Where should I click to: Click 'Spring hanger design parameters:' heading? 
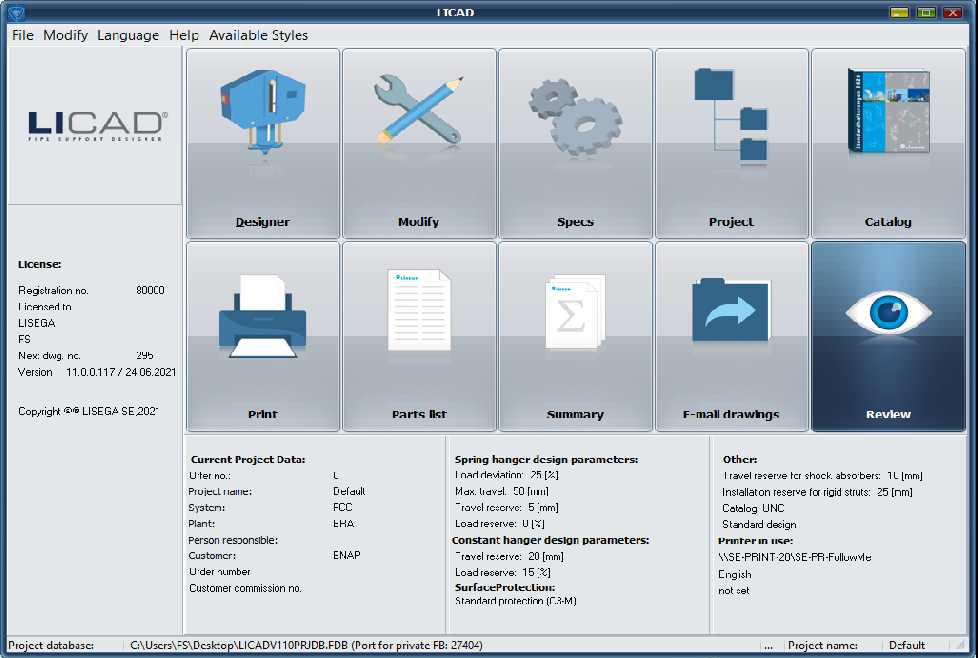coord(546,460)
